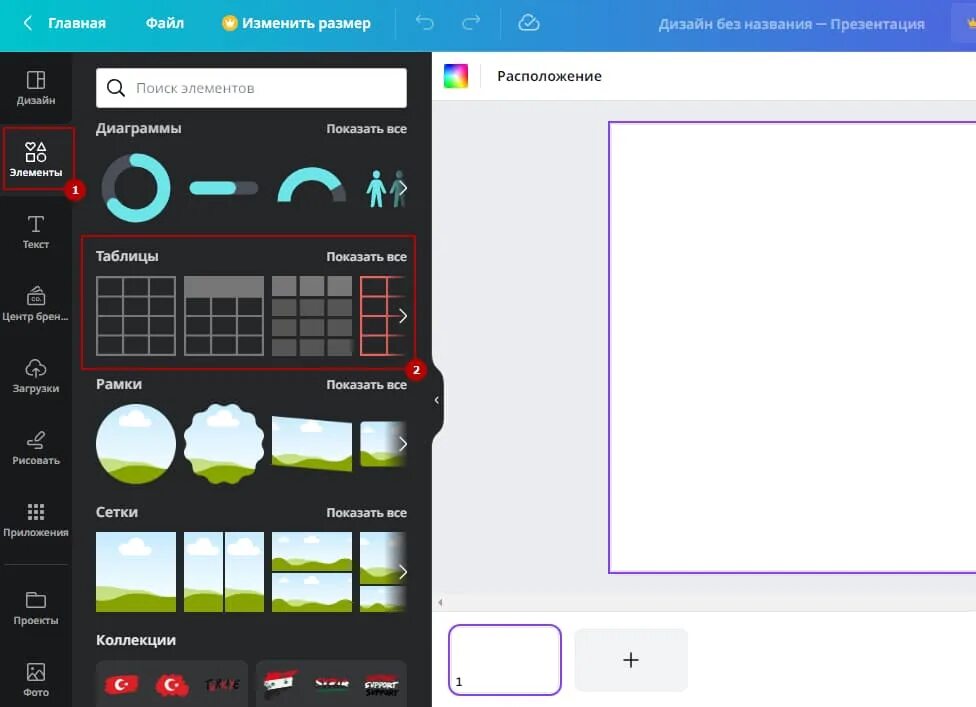The height and width of the screenshot is (707, 976).
Task: Click the horizontal scrollbar left arrow
Action: [440, 602]
